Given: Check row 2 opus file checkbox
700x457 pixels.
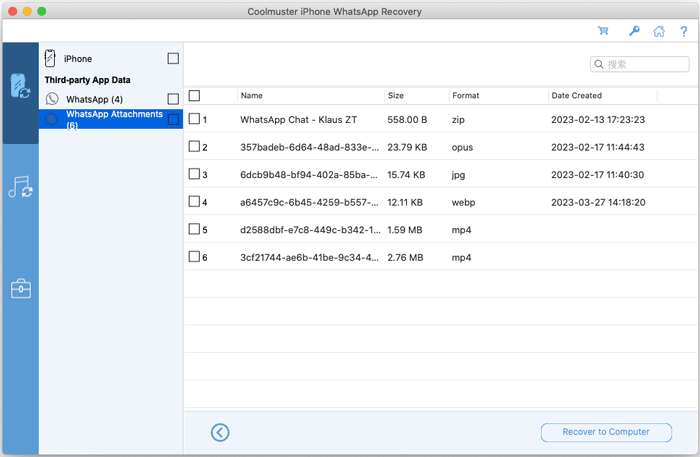Looking at the screenshot, I should [x=194, y=146].
